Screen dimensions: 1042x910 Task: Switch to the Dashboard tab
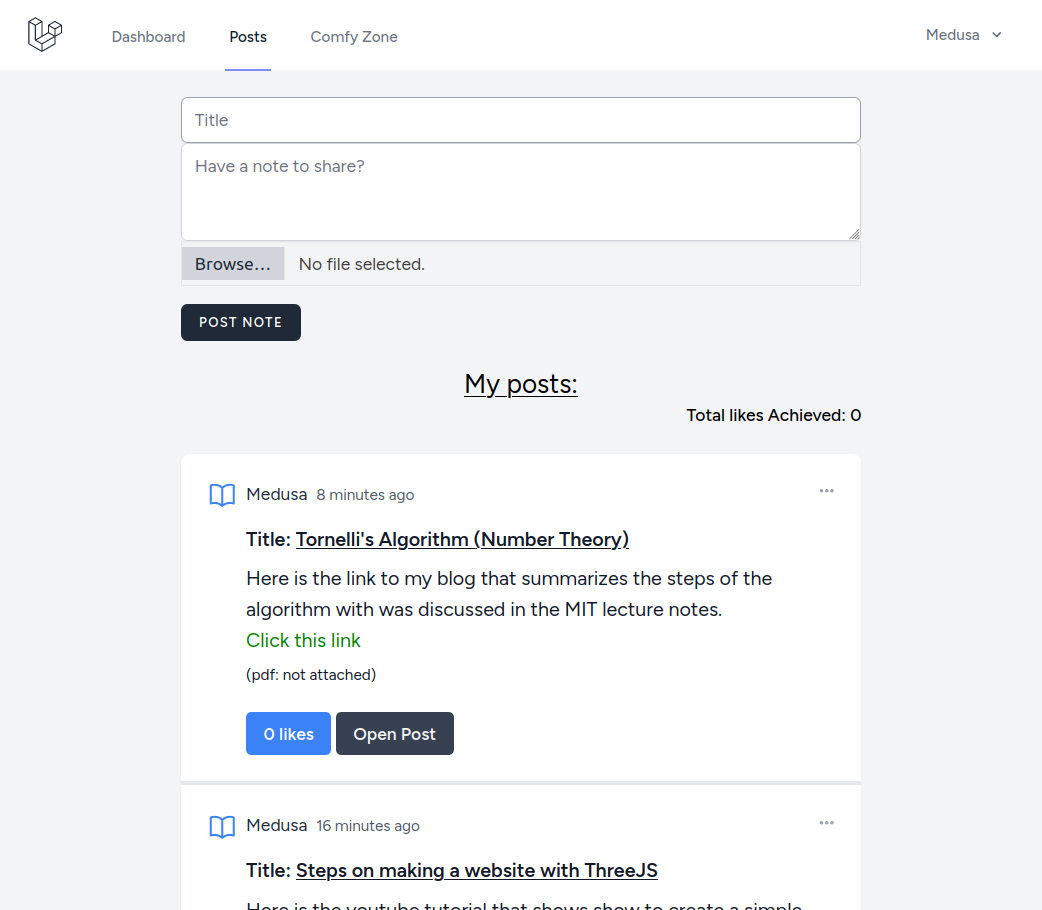click(148, 36)
